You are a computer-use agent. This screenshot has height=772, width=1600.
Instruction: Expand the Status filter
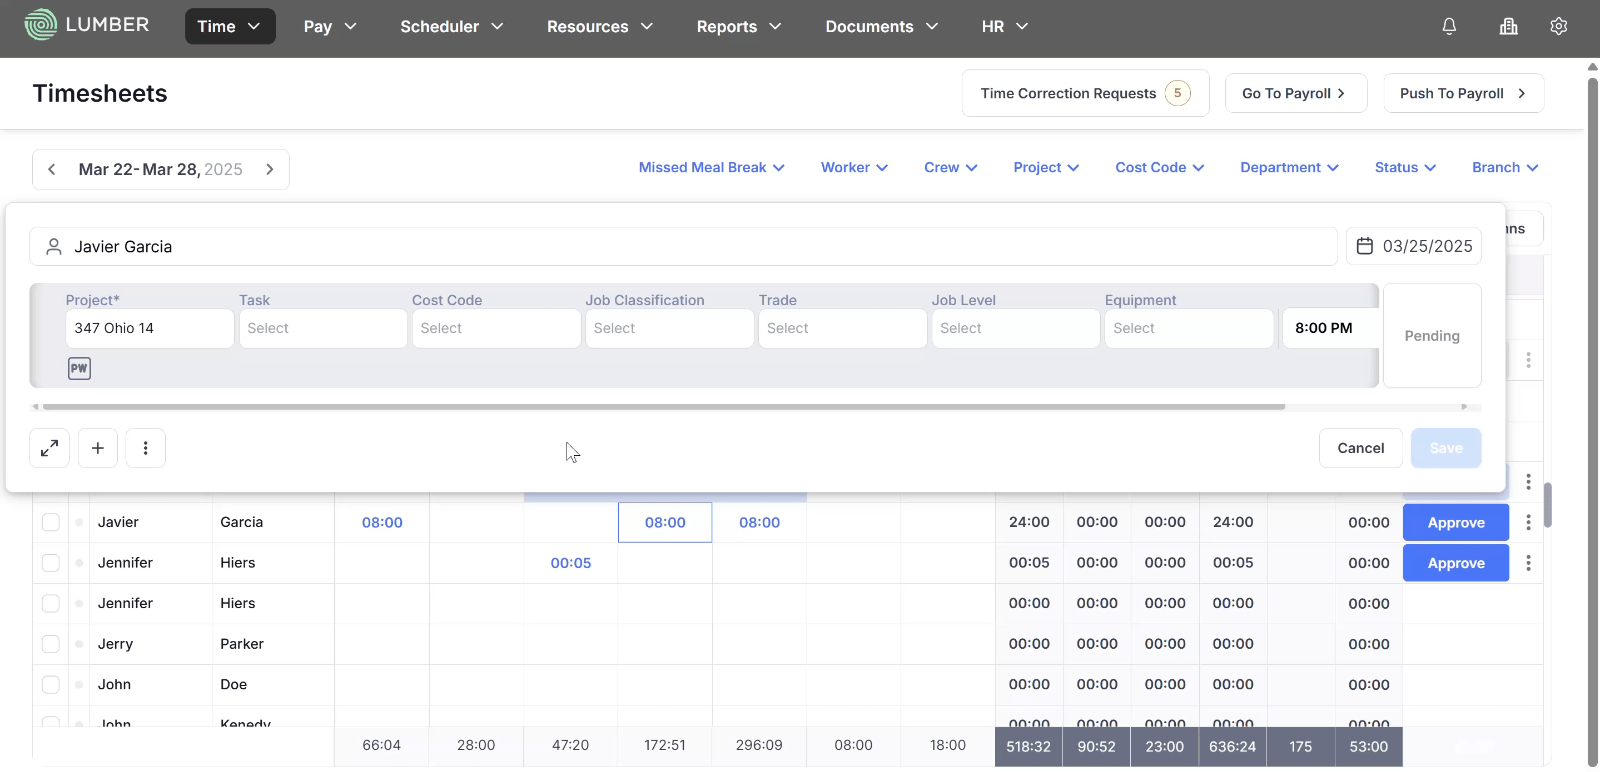(x=1405, y=167)
